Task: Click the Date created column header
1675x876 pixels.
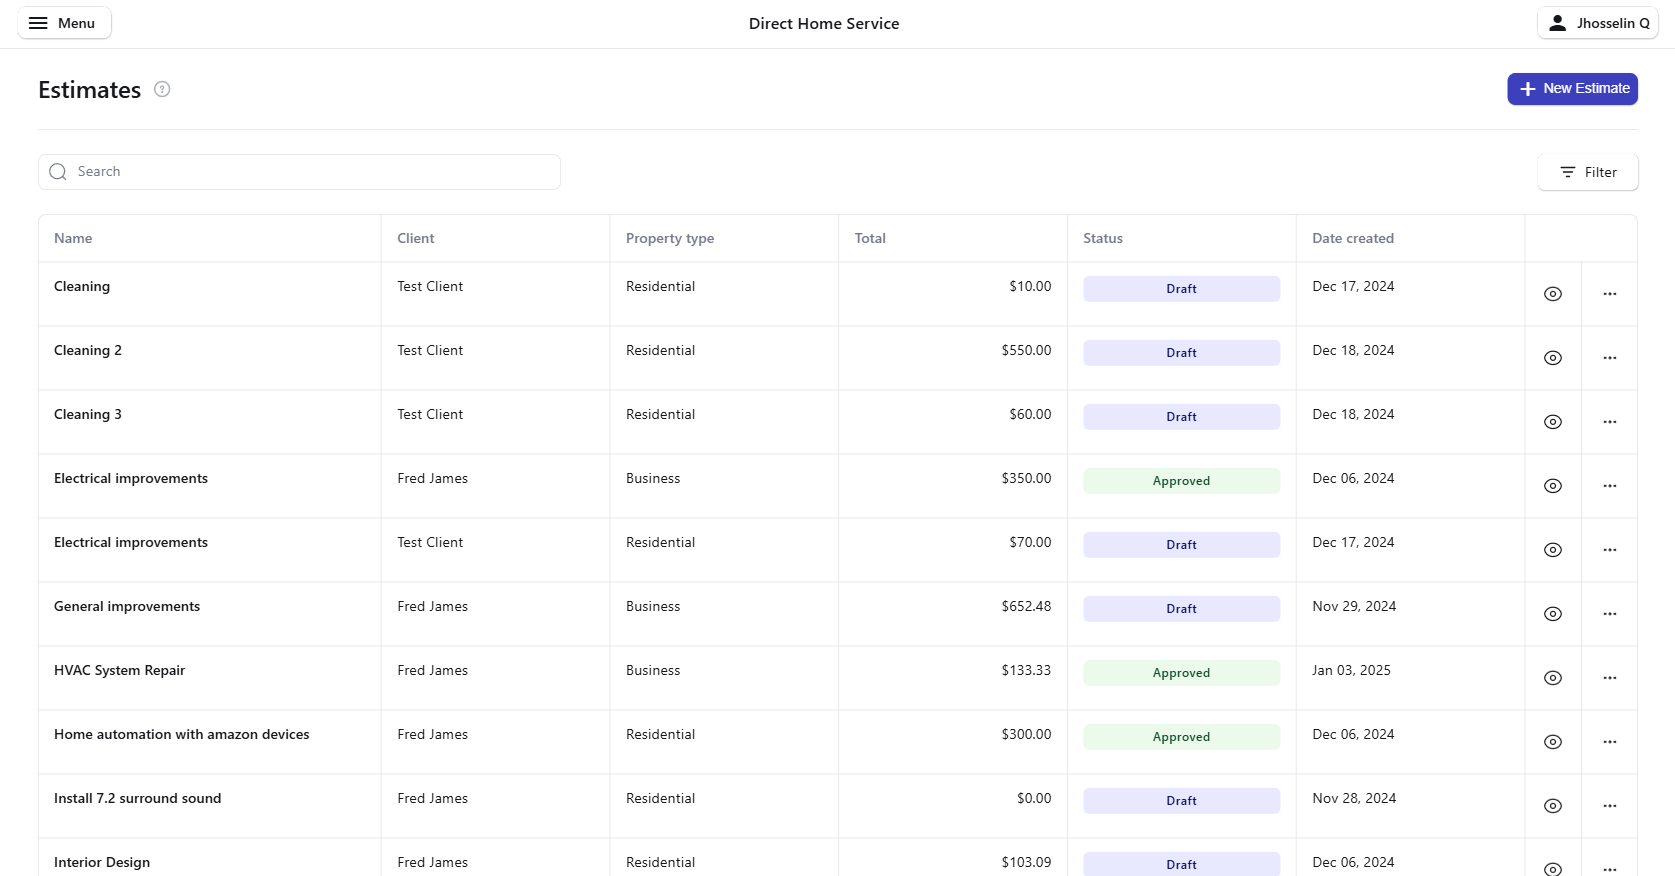Action: [1352, 238]
